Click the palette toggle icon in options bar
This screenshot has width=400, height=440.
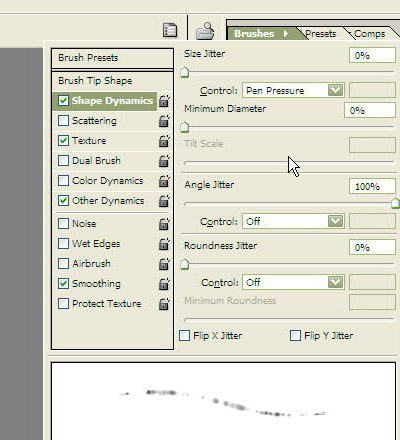click(170, 30)
